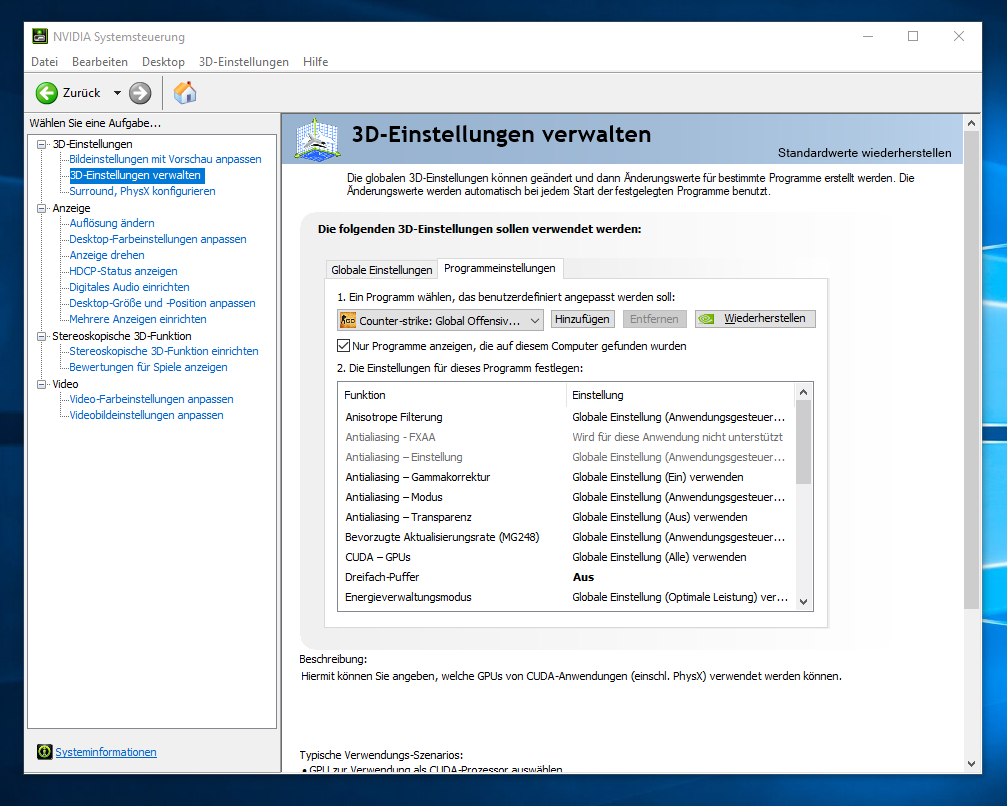1007x806 pixels.
Task: Select 3D-Einstellungen verwalten in tree
Action: pyautogui.click(x=136, y=175)
